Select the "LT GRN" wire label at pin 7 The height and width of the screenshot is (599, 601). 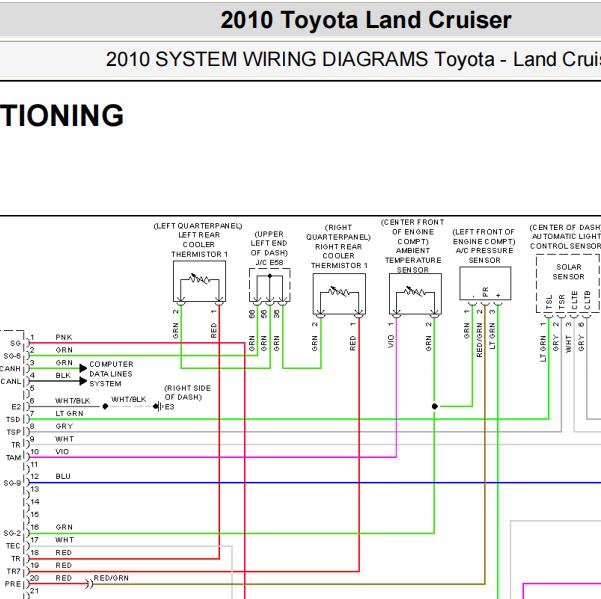tap(69, 414)
